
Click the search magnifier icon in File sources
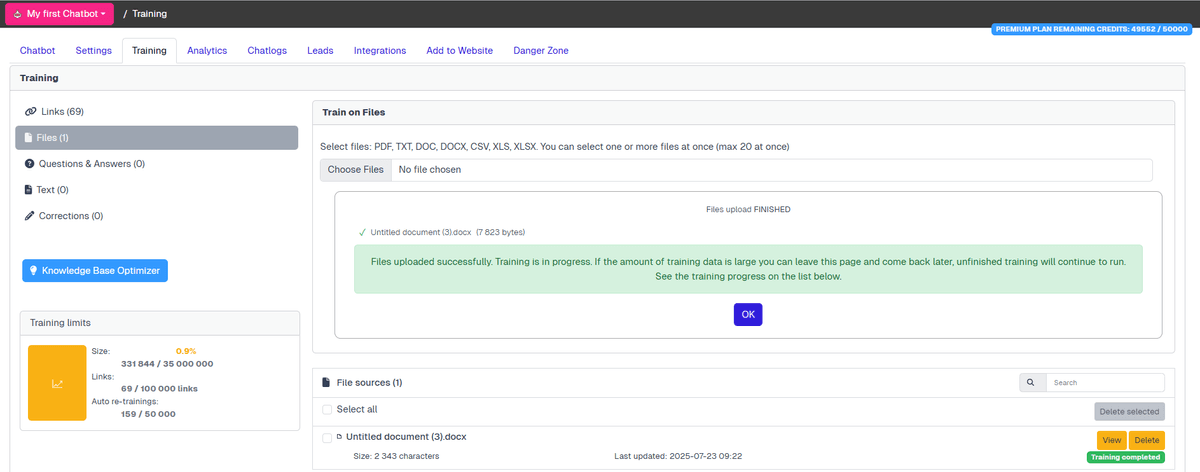[x=1031, y=382]
